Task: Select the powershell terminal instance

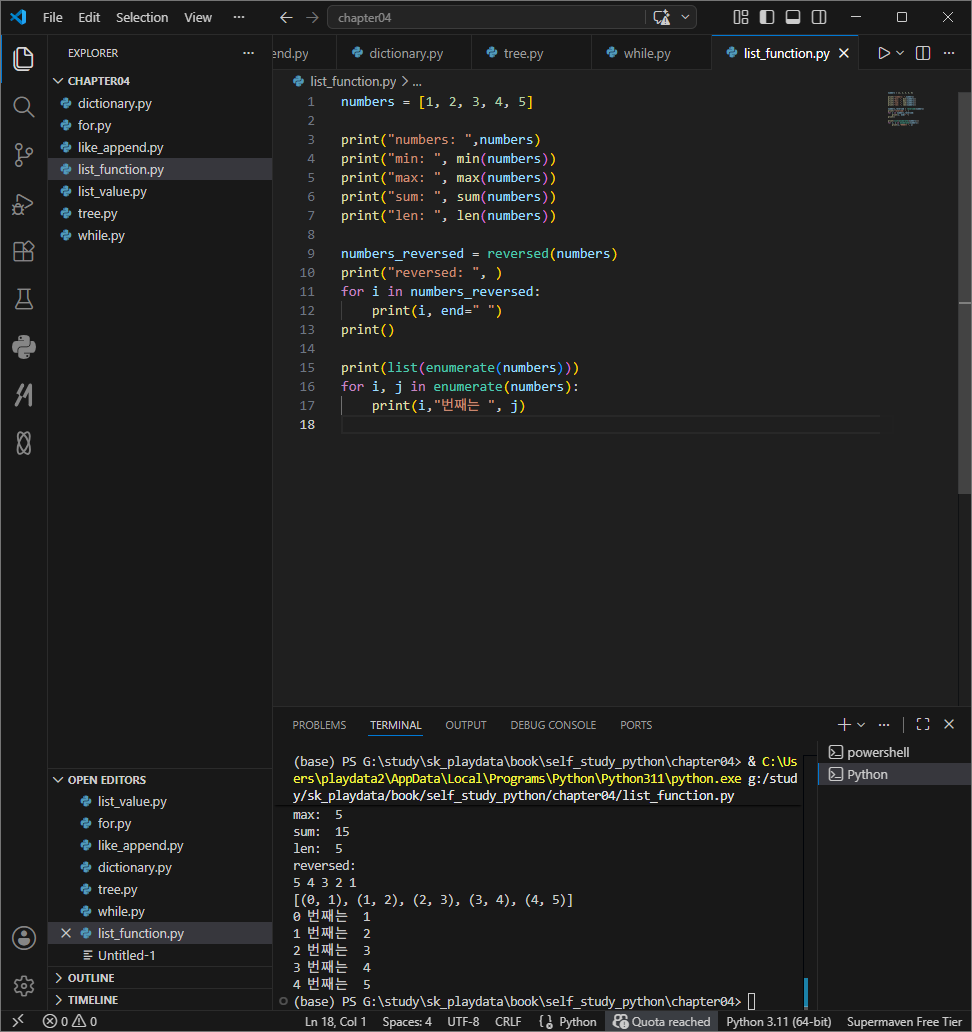Action: click(894, 752)
